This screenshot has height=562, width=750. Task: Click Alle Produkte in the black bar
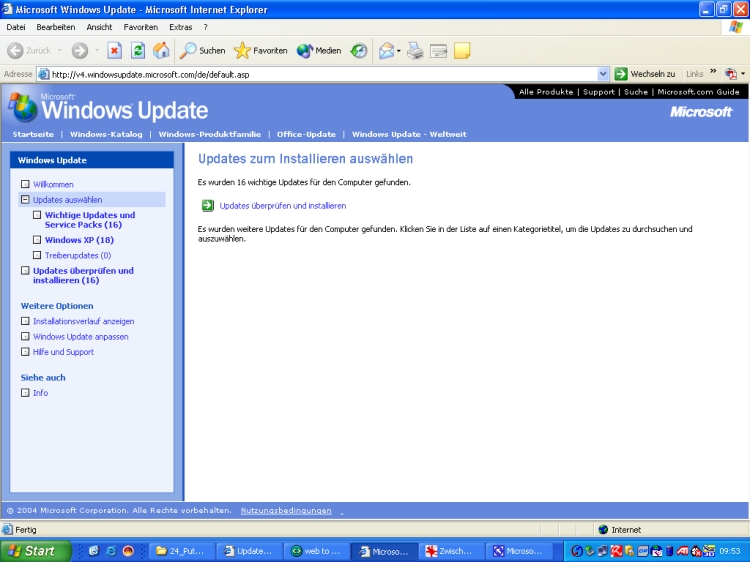coord(546,92)
